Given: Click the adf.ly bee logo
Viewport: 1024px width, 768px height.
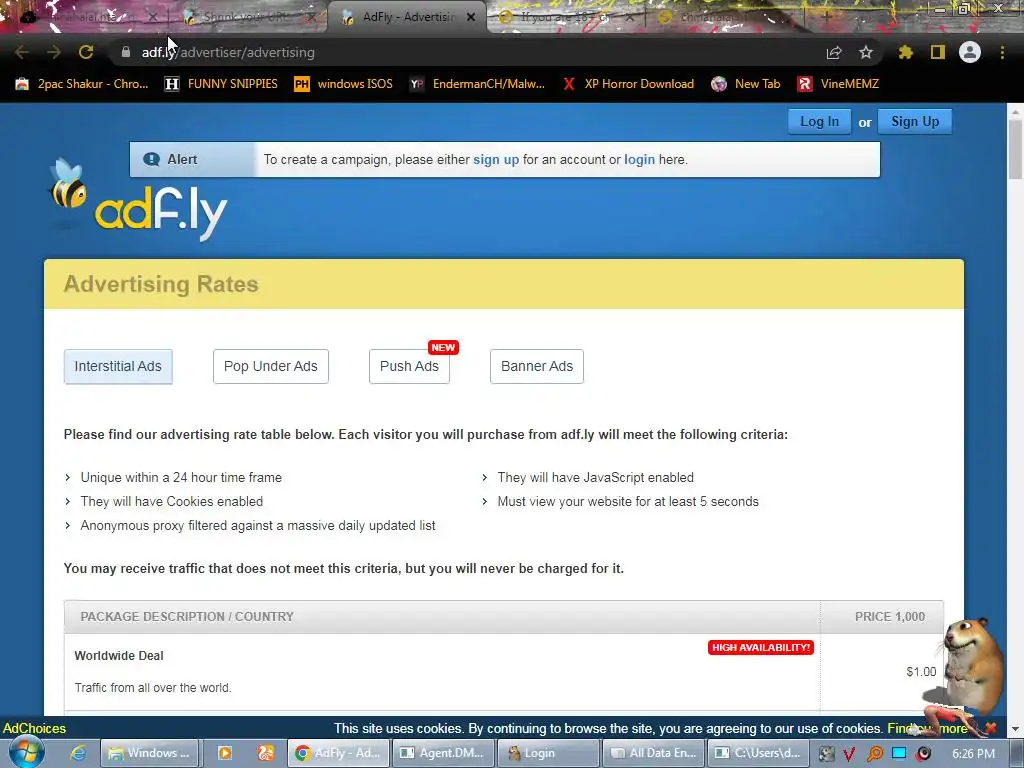Looking at the screenshot, I should [x=137, y=200].
